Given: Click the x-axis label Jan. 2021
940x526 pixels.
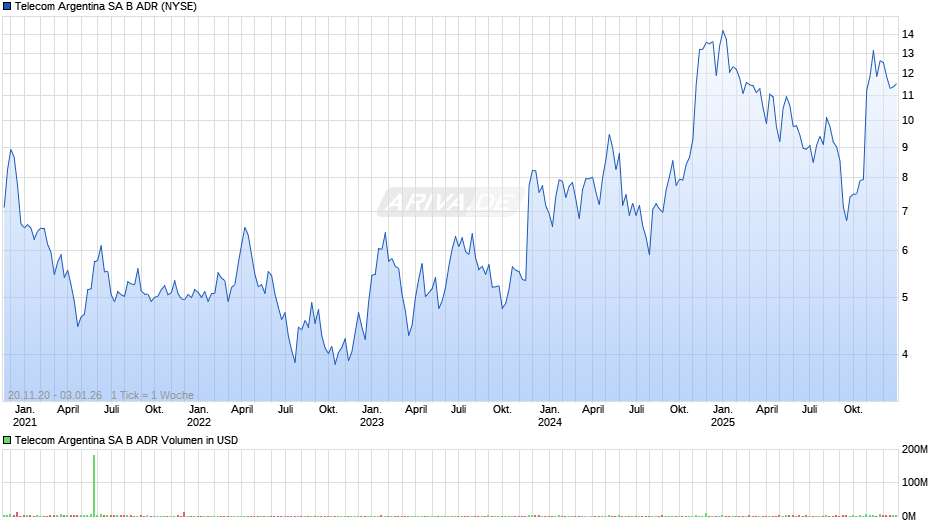Looking at the screenshot, I should click(x=25, y=416).
